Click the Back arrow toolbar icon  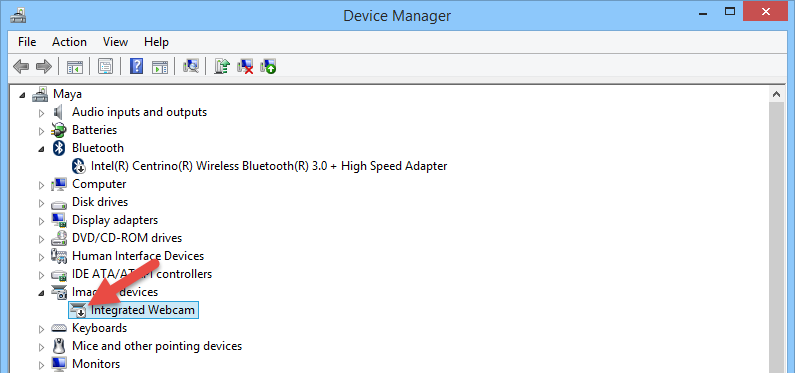[21, 66]
